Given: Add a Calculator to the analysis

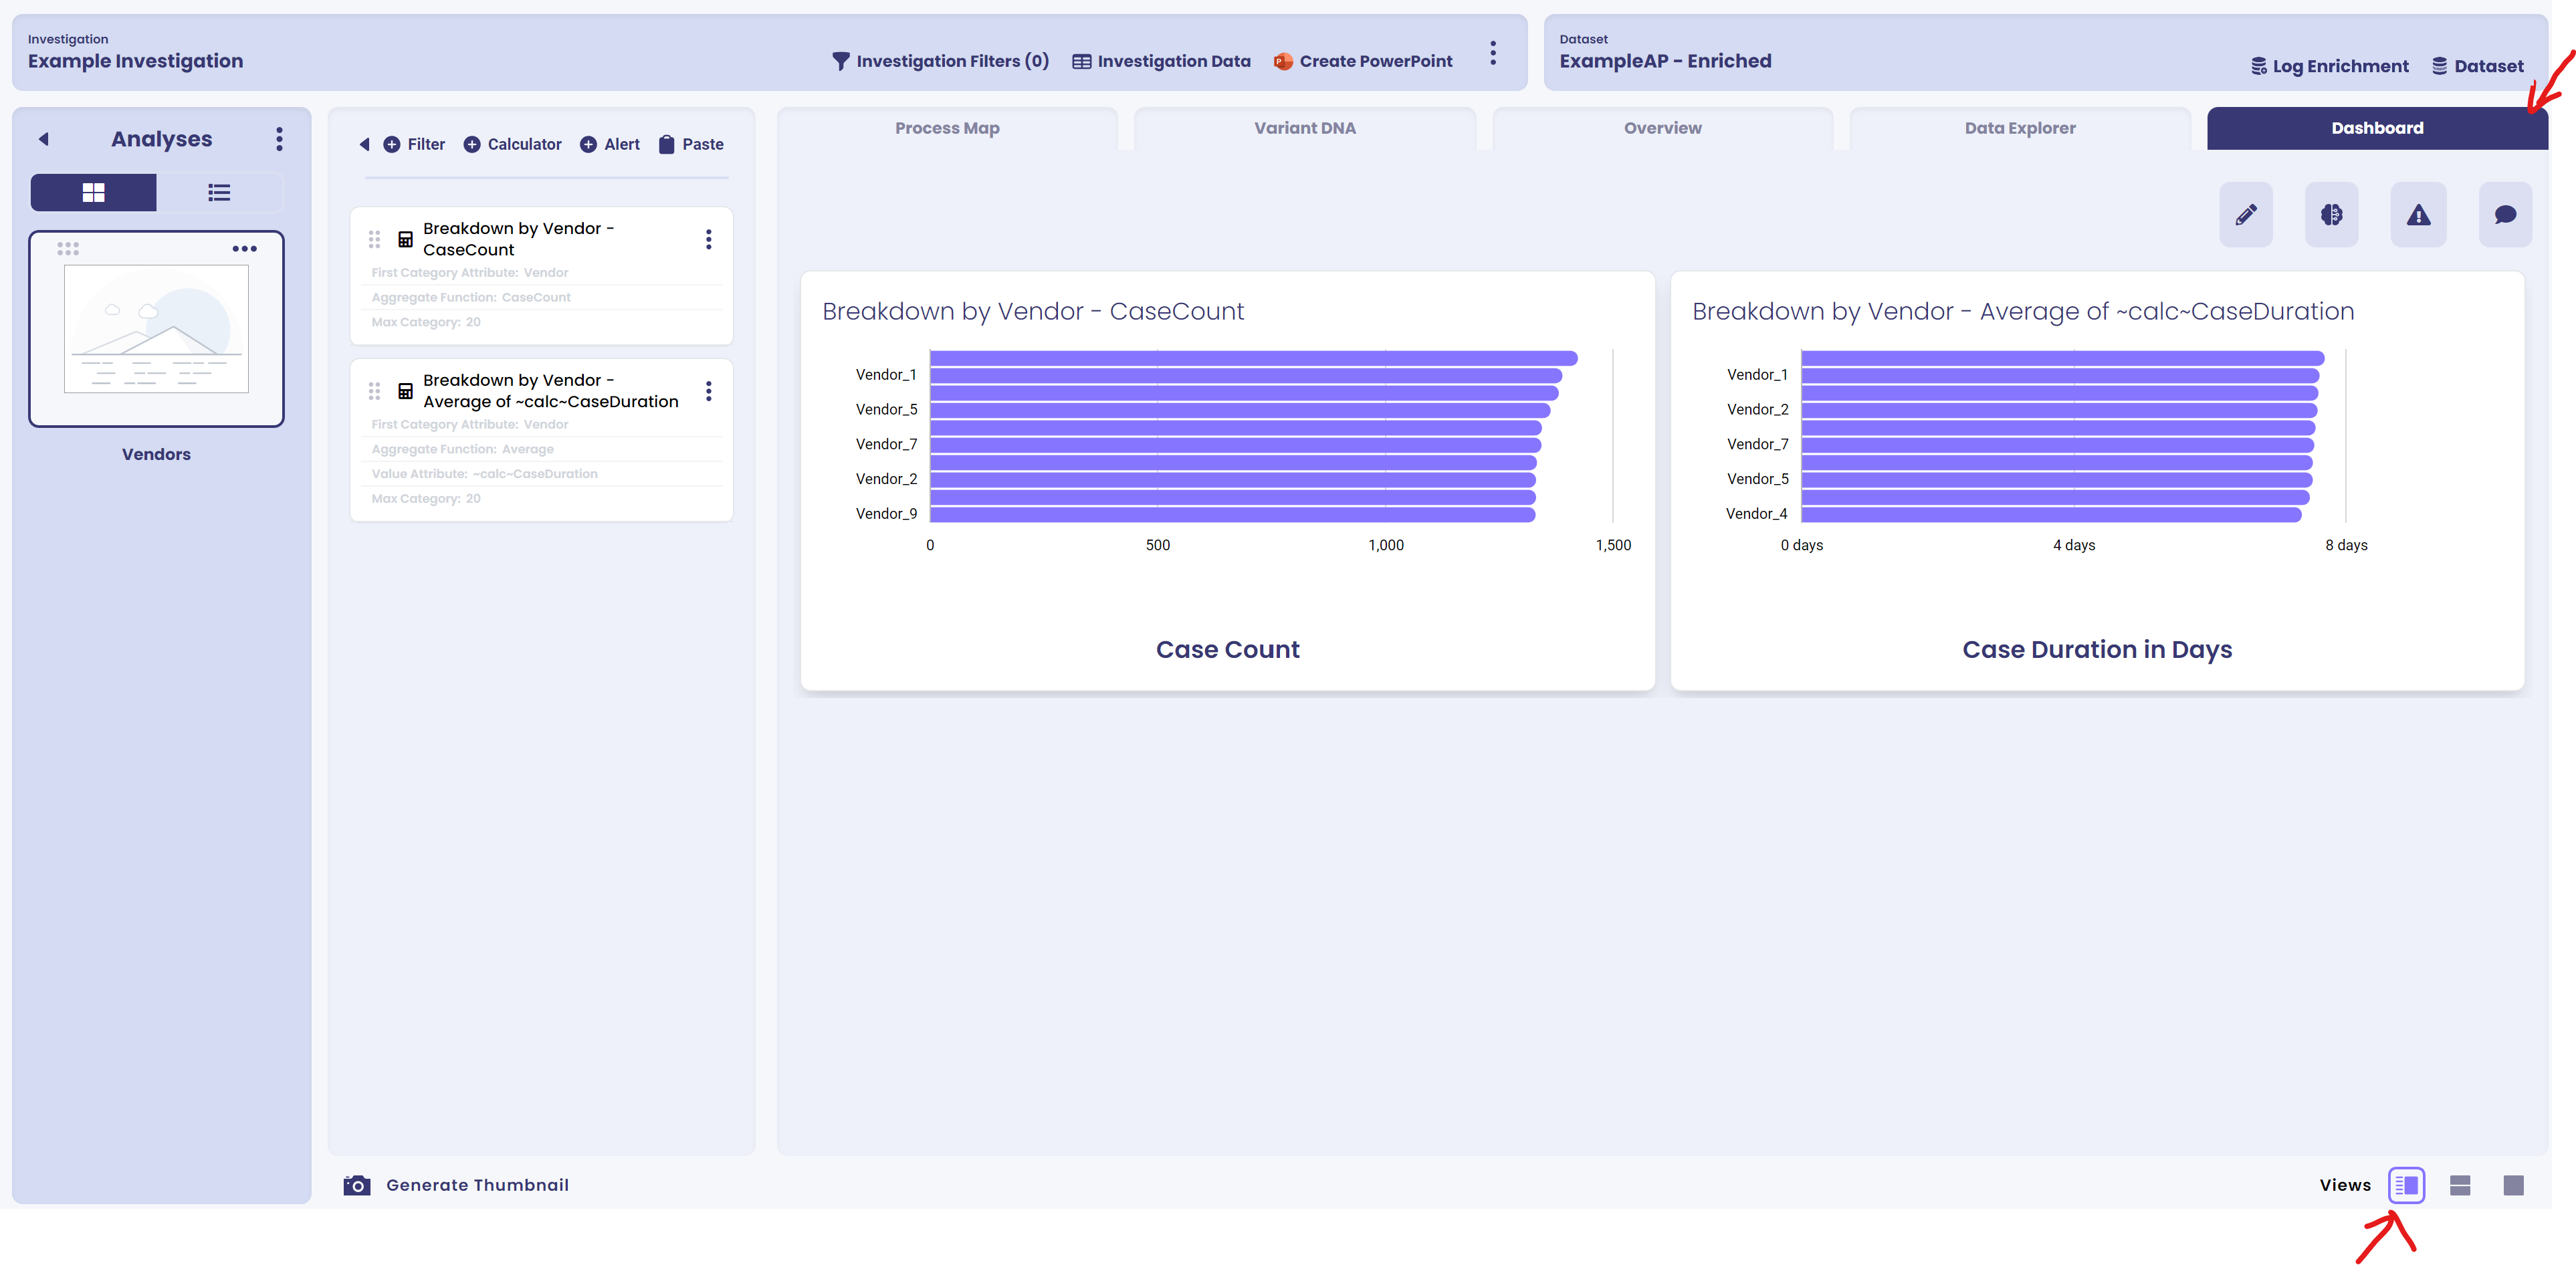Looking at the screenshot, I should pyautogui.click(x=512, y=144).
